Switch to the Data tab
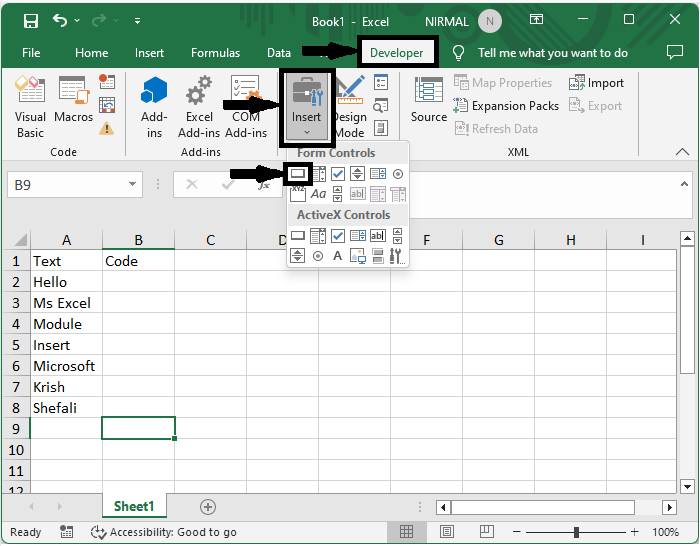Screen dimensions: 700x546 279,53
